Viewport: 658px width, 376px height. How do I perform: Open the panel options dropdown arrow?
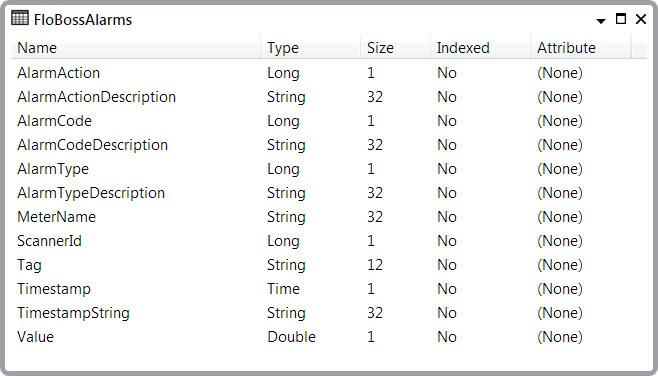tap(601, 21)
